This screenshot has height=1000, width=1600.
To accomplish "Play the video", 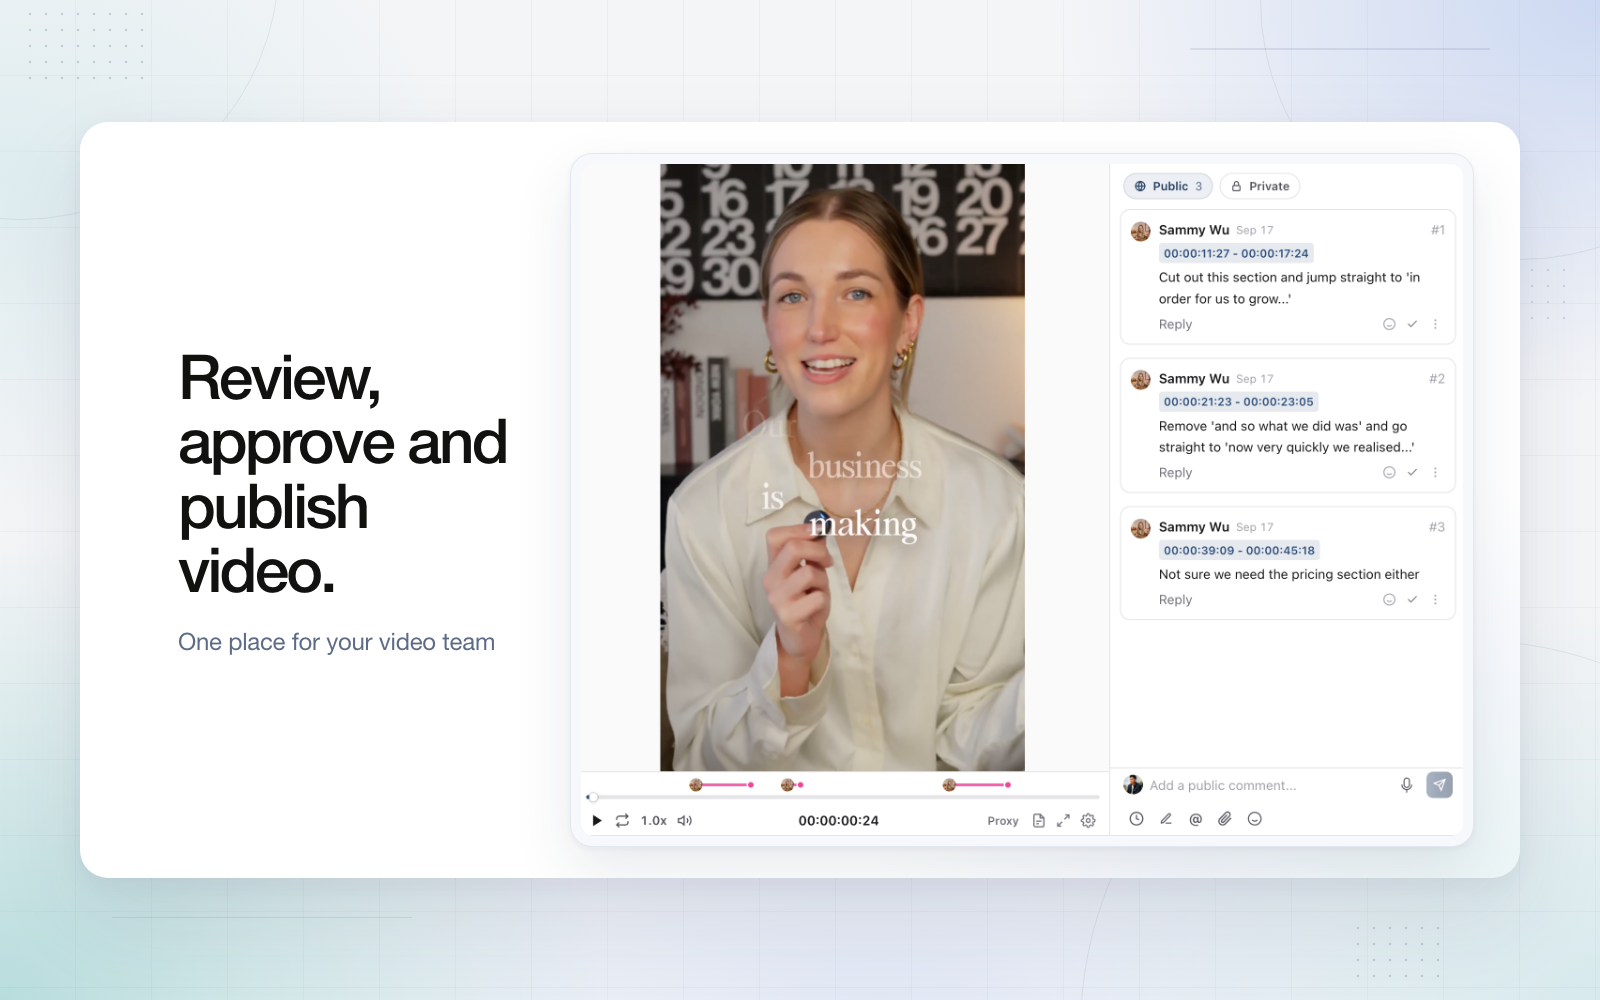I will click(x=597, y=820).
